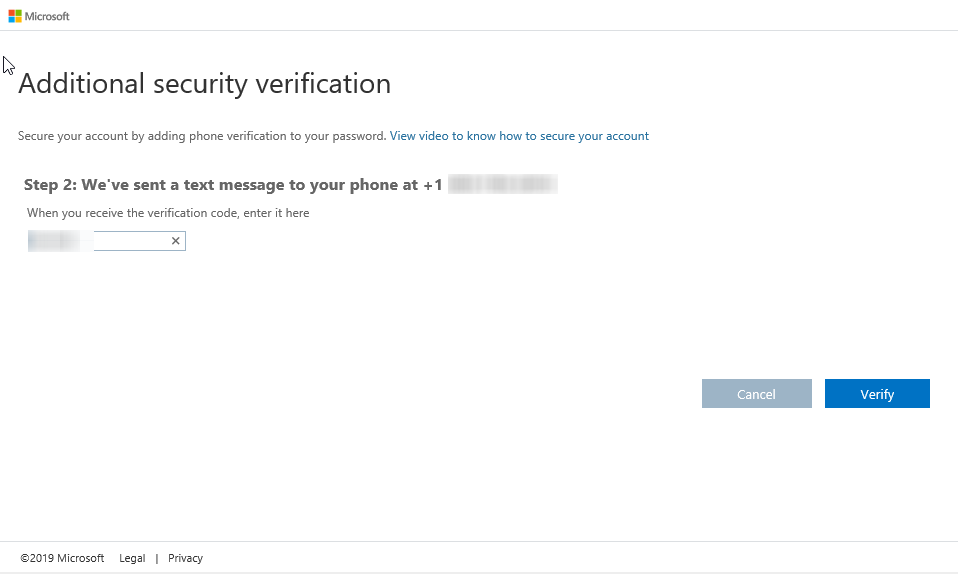This screenshot has width=958, height=574.
Task: Click the pipe separator between Legal and Privacy
Action: click(157, 558)
